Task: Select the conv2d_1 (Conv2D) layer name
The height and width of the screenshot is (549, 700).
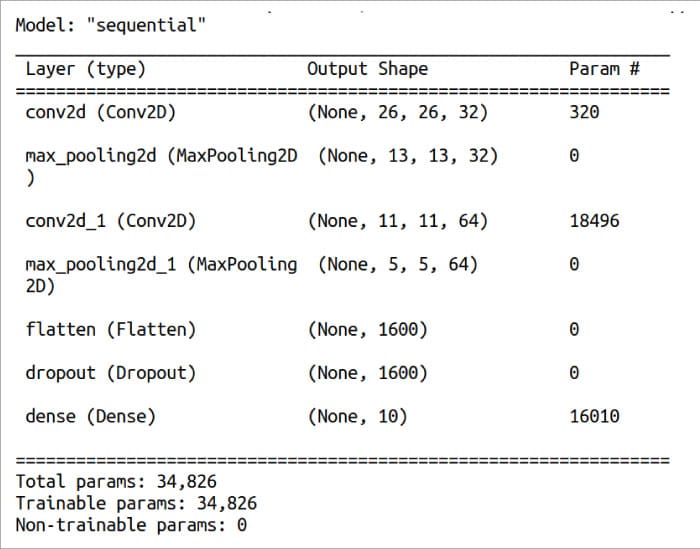Action: pos(110,220)
